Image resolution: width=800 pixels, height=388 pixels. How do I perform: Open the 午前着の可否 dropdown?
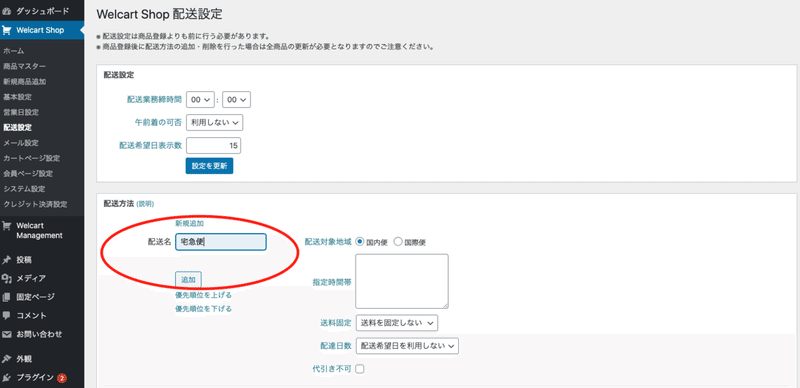coord(214,123)
